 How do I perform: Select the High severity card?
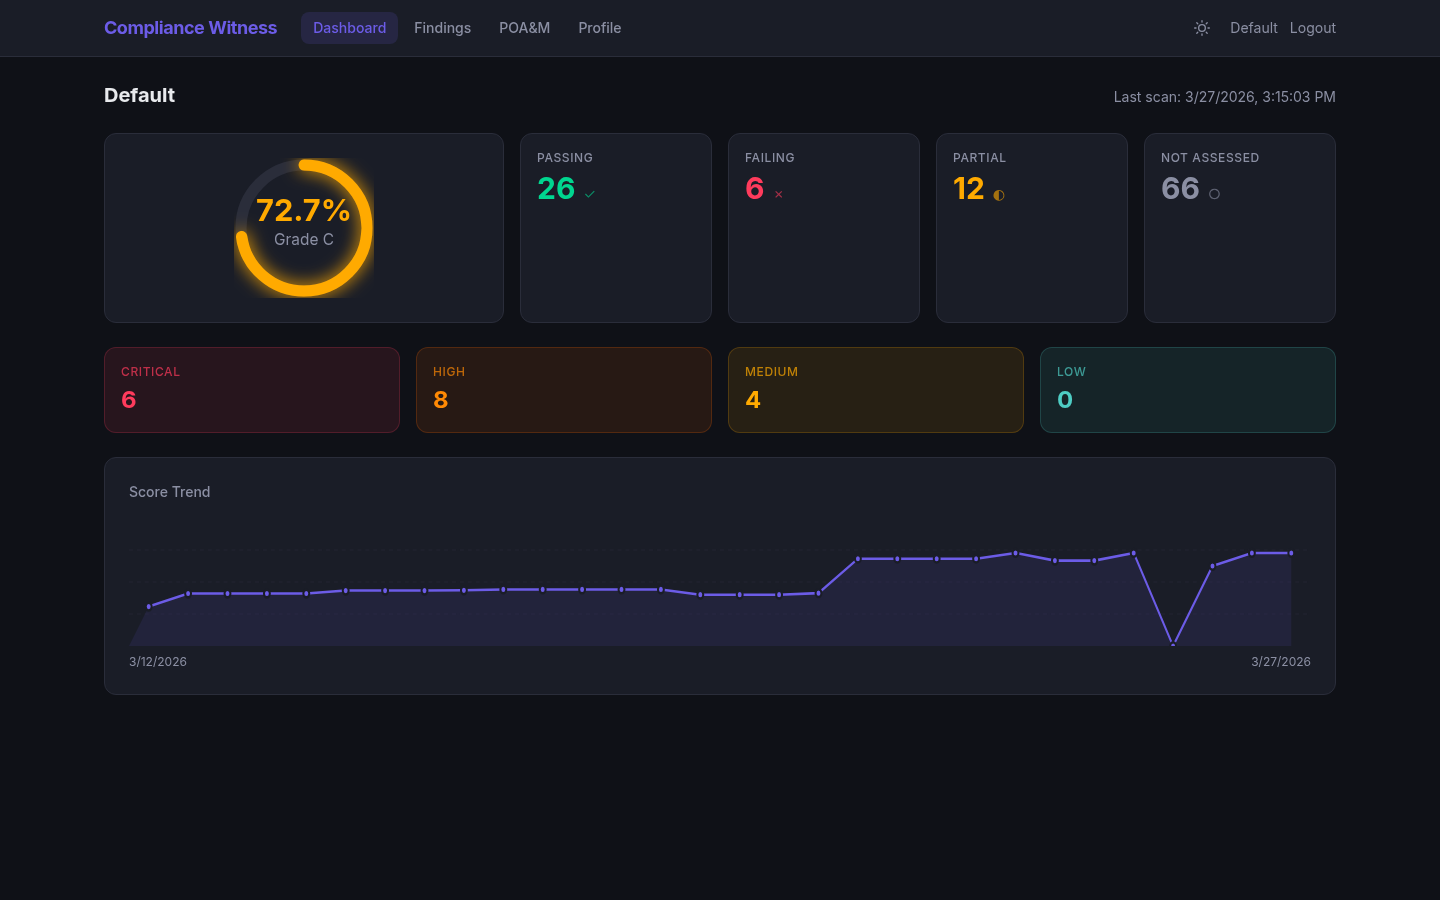(x=563, y=390)
